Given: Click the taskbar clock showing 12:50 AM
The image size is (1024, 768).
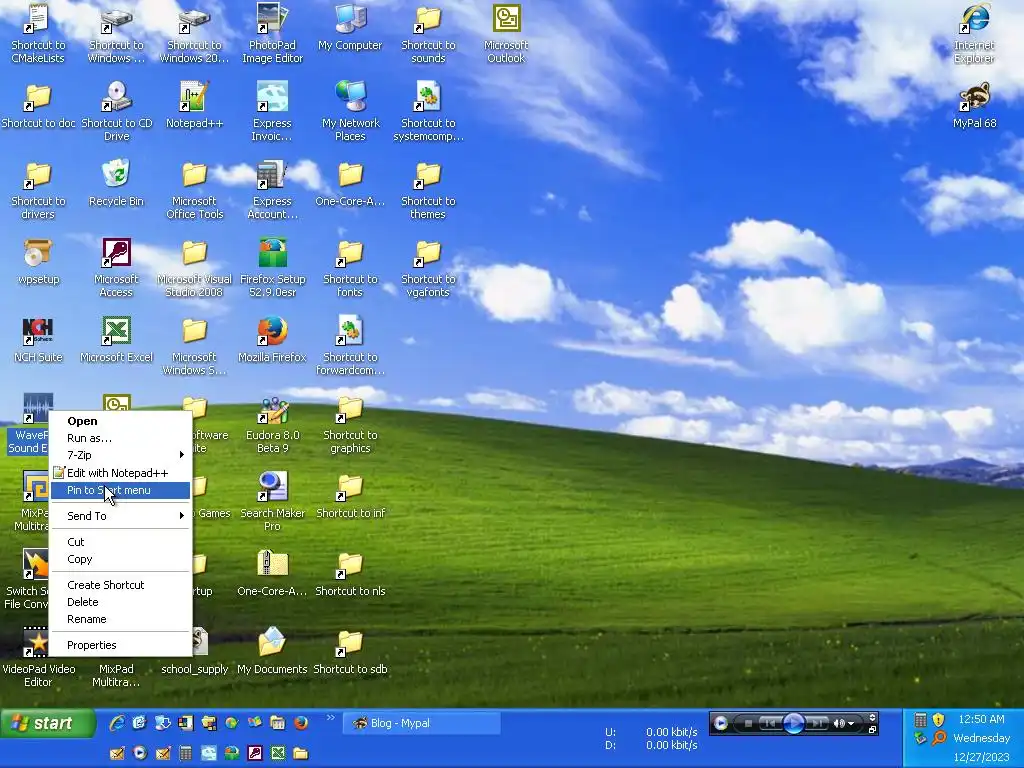Looking at the screenshot, I should (981, 719).
